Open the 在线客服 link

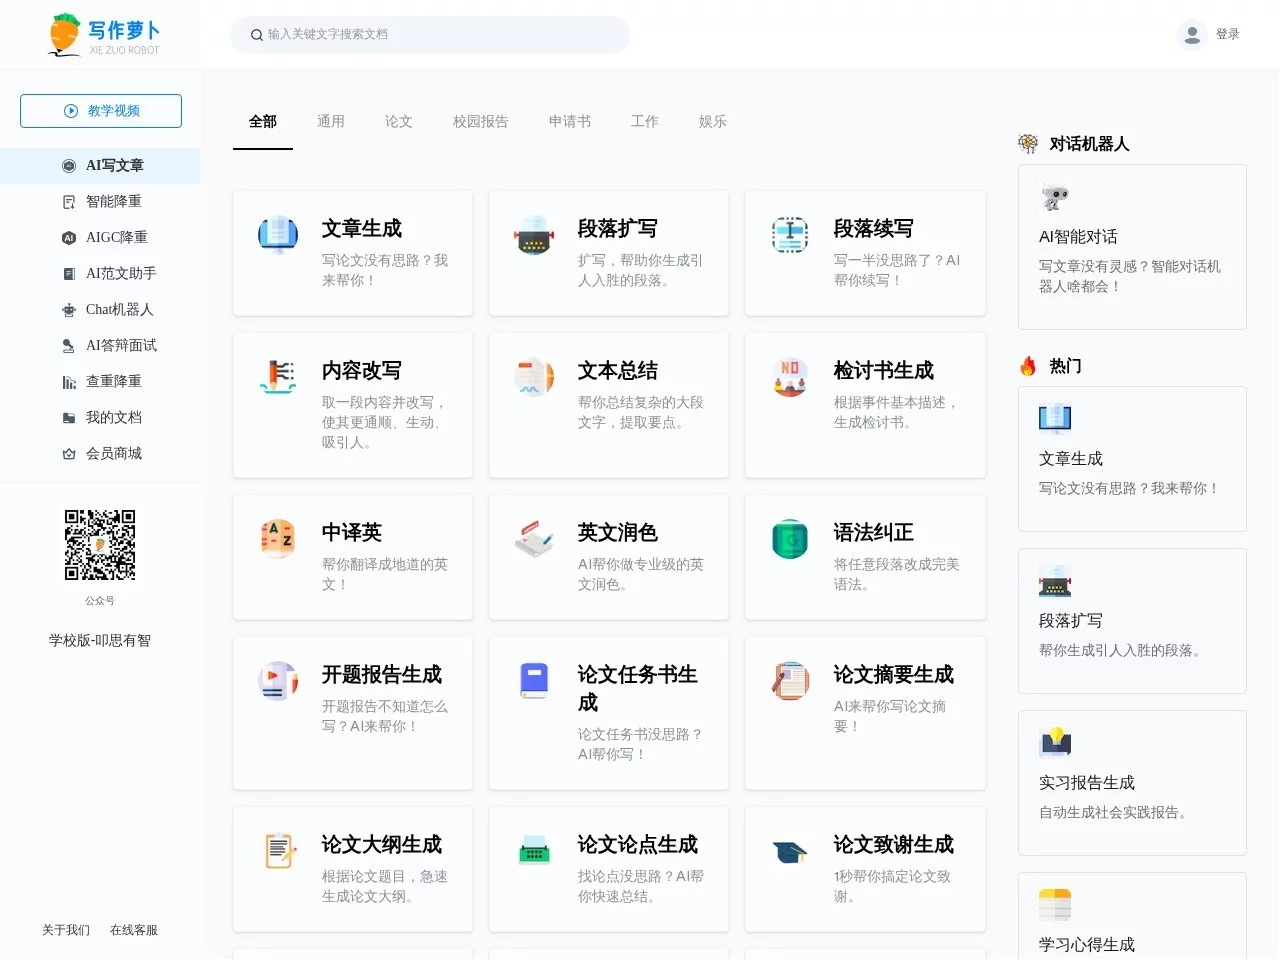[134, 930]
